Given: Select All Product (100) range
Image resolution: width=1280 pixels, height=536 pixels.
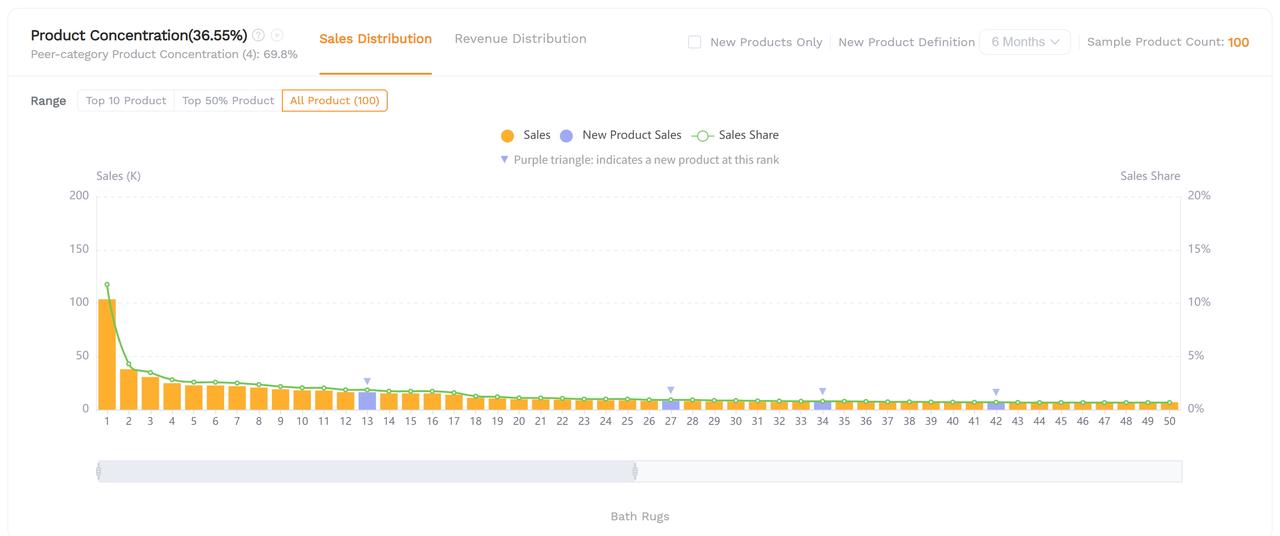Looking at the screenshot, I should tap(335, 101).
